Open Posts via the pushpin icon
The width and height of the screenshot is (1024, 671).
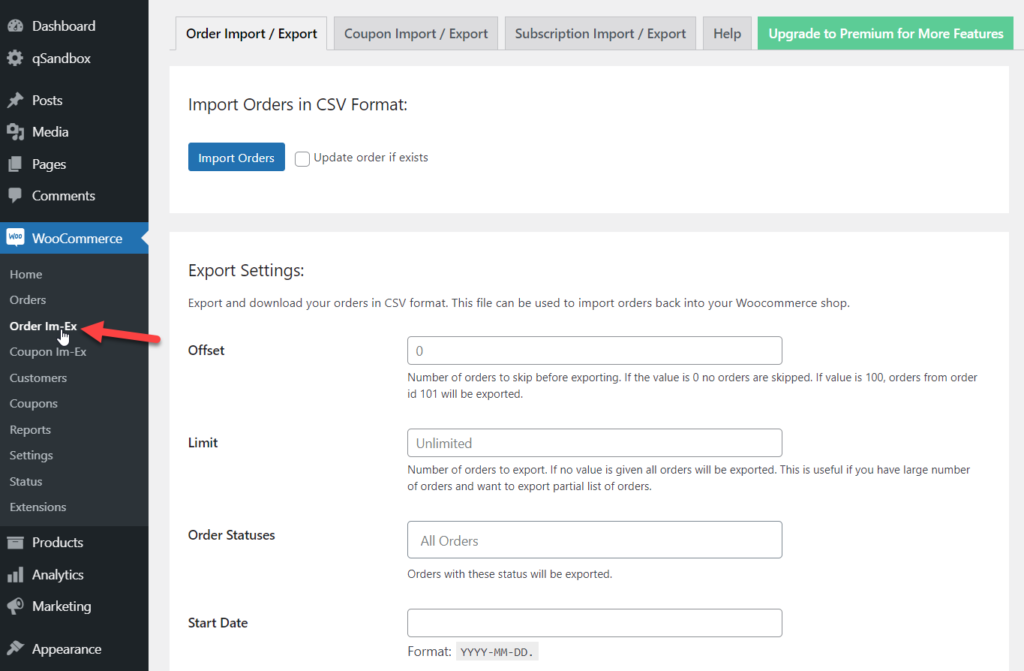point(15,100)
